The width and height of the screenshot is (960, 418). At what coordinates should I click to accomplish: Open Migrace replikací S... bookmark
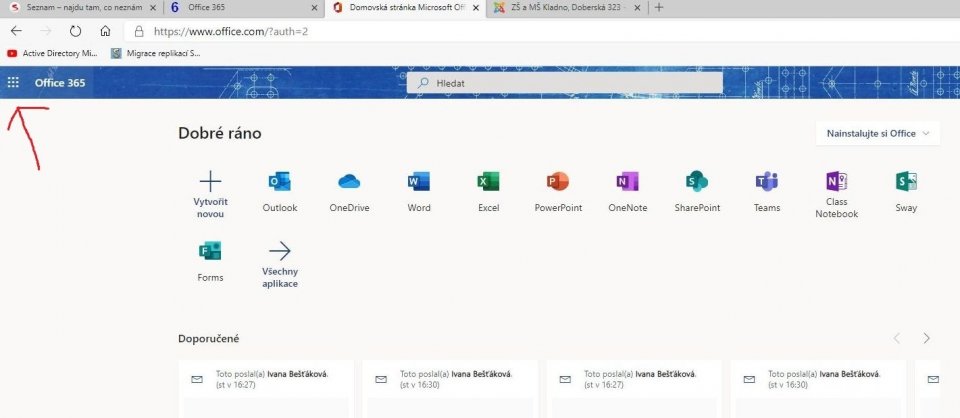(x=156, y=53)
